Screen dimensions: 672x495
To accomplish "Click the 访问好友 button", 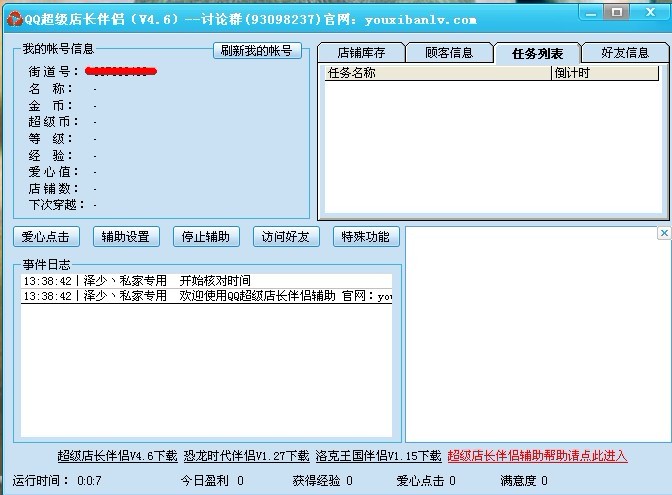I will pos(286,237).
